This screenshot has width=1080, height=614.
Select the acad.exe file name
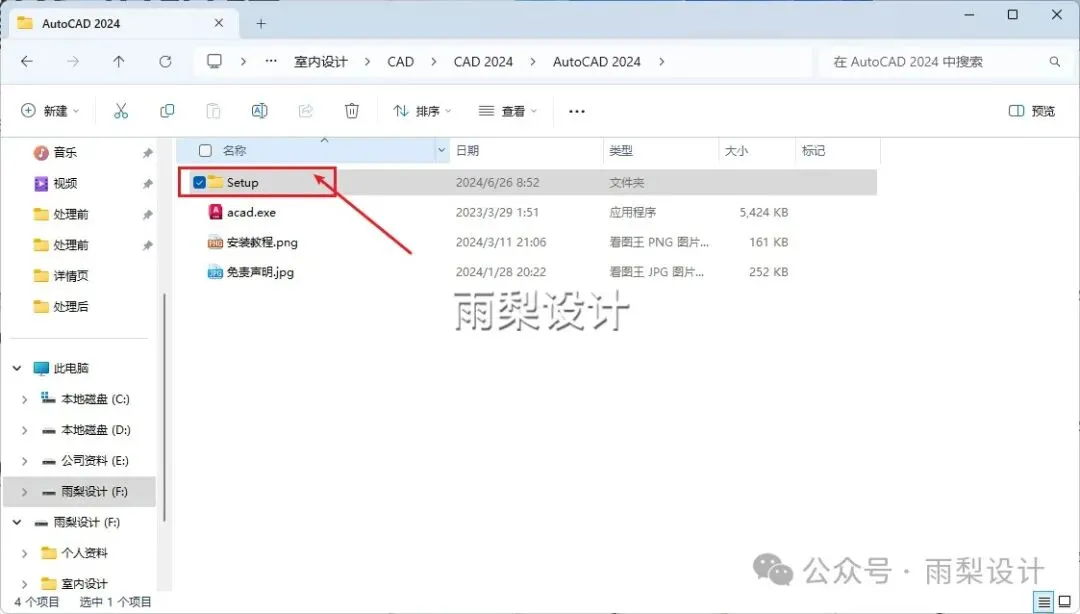pos(251,212)
